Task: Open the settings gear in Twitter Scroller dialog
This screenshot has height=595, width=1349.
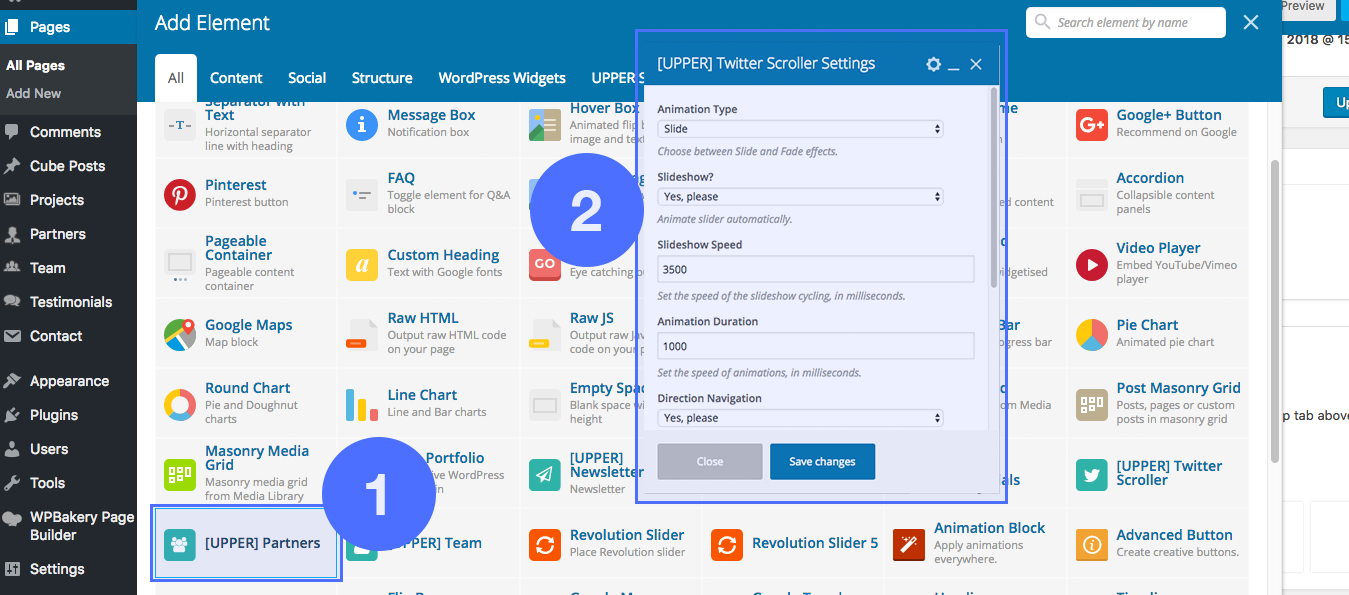Action: tap(933, 64)
